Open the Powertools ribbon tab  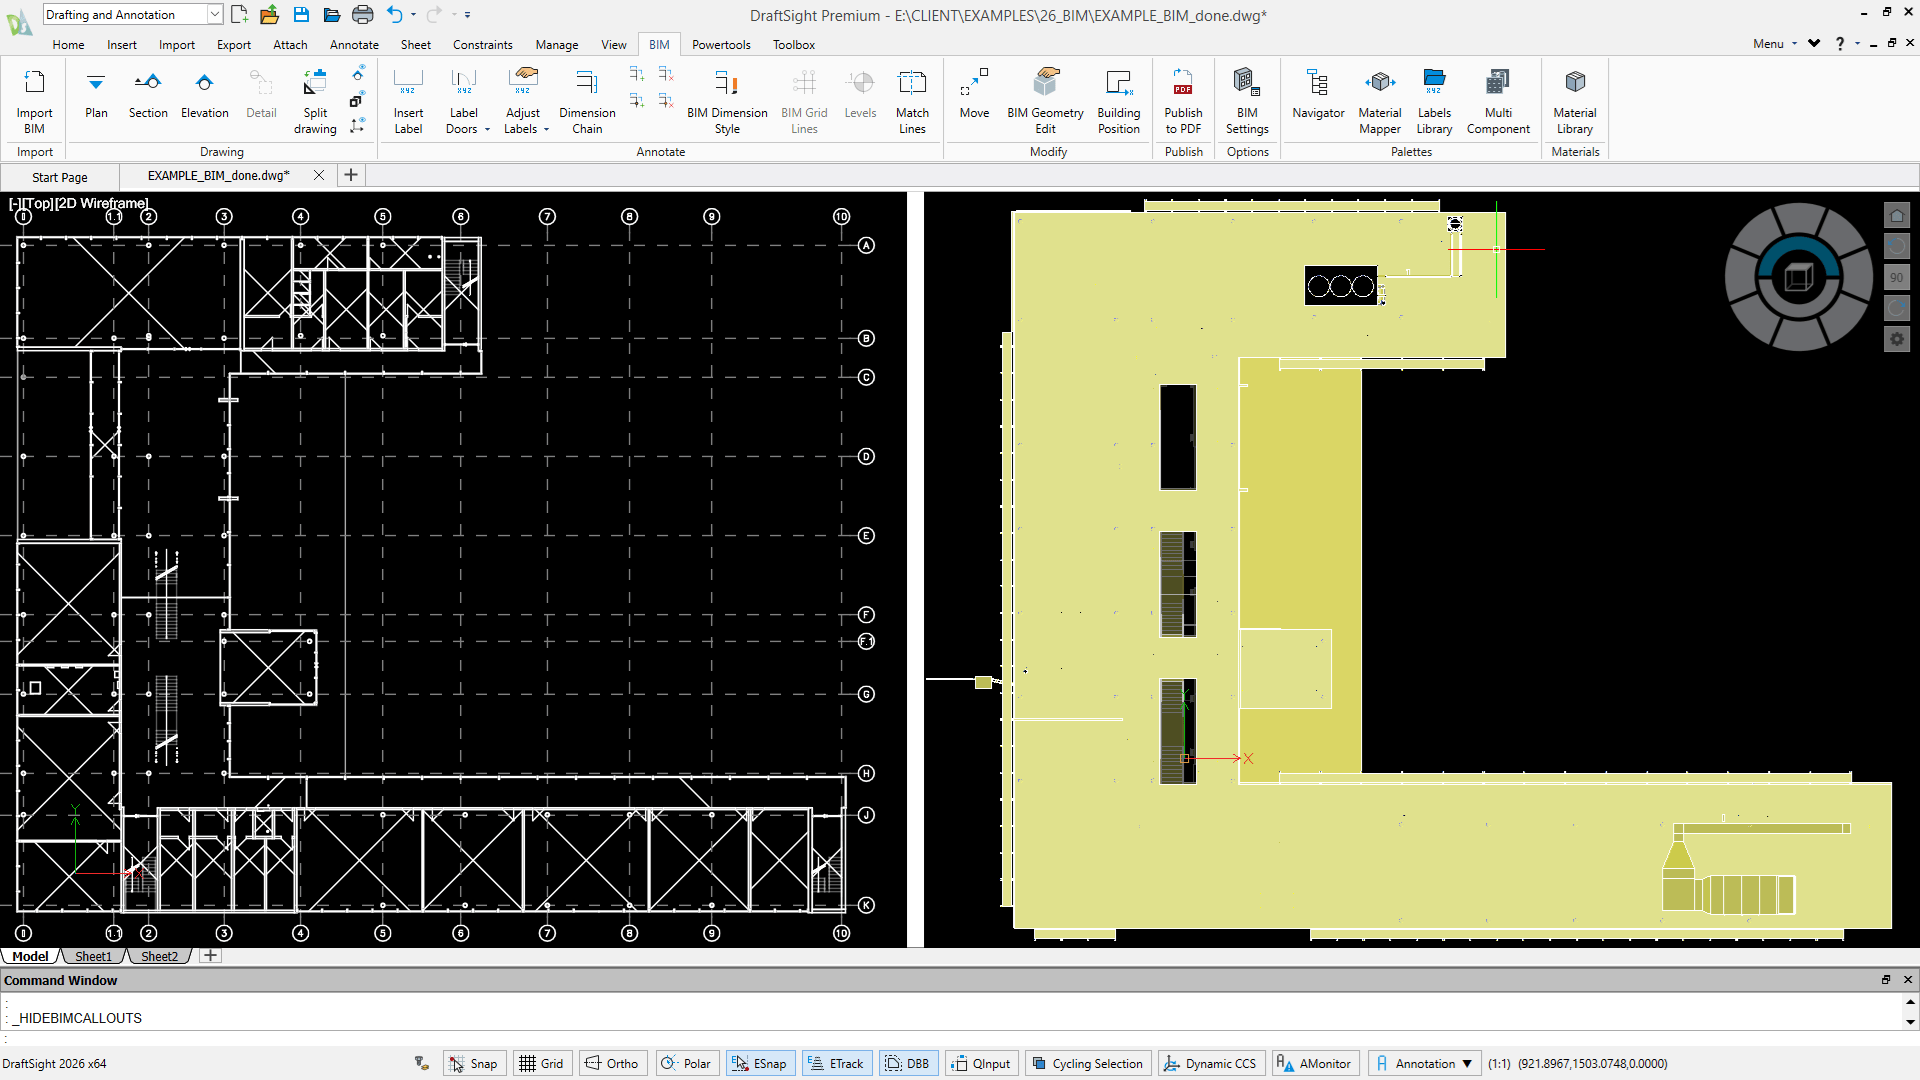click(721, 44)
